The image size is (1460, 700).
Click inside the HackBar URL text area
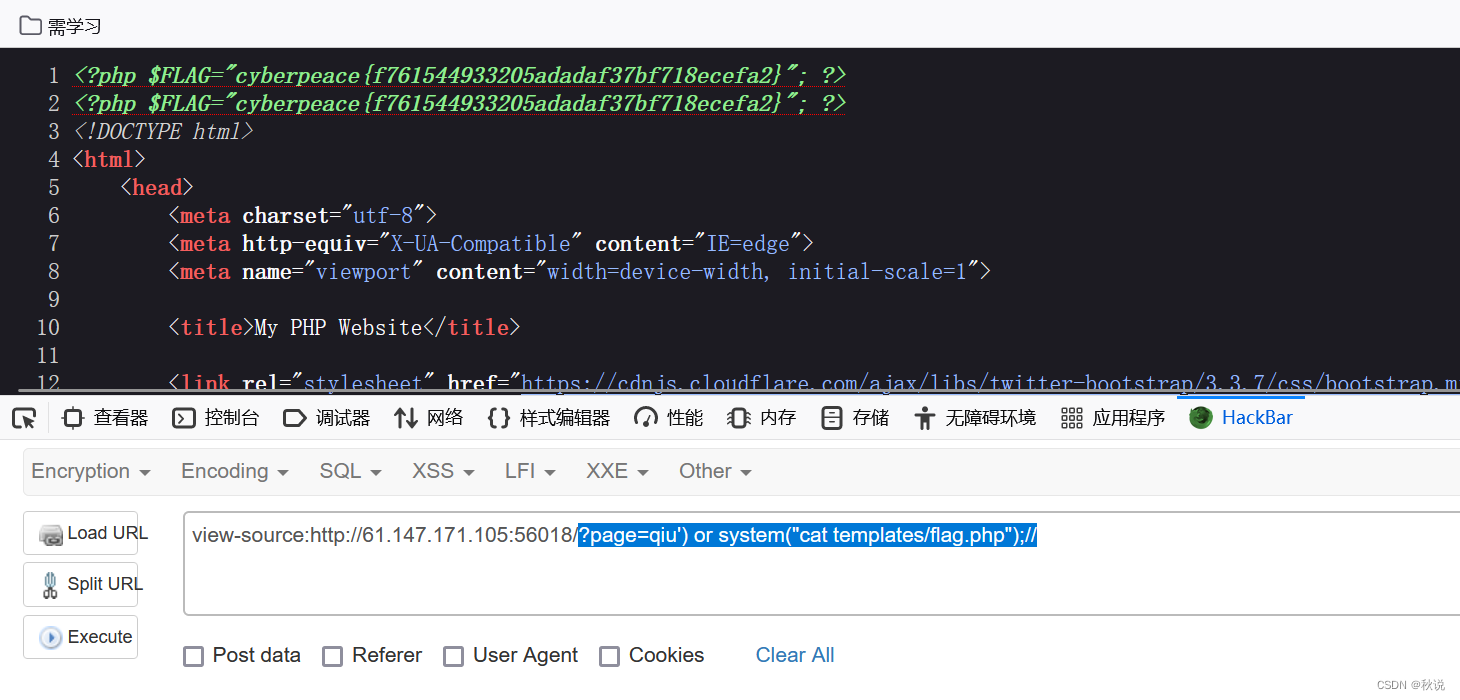[820, 563]
